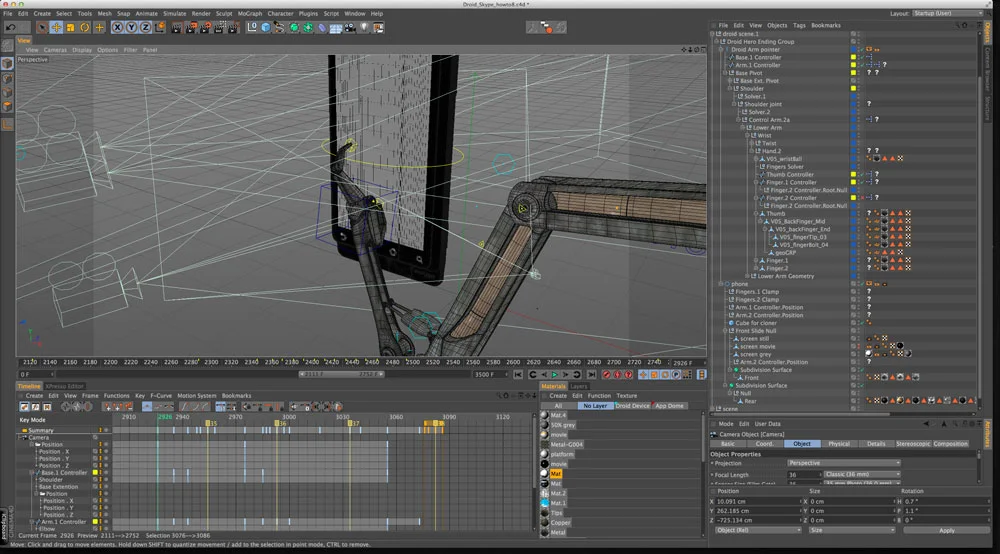The image size is (1000, 554).
Task: Open the Size mode dropdown
Action: 851,530
